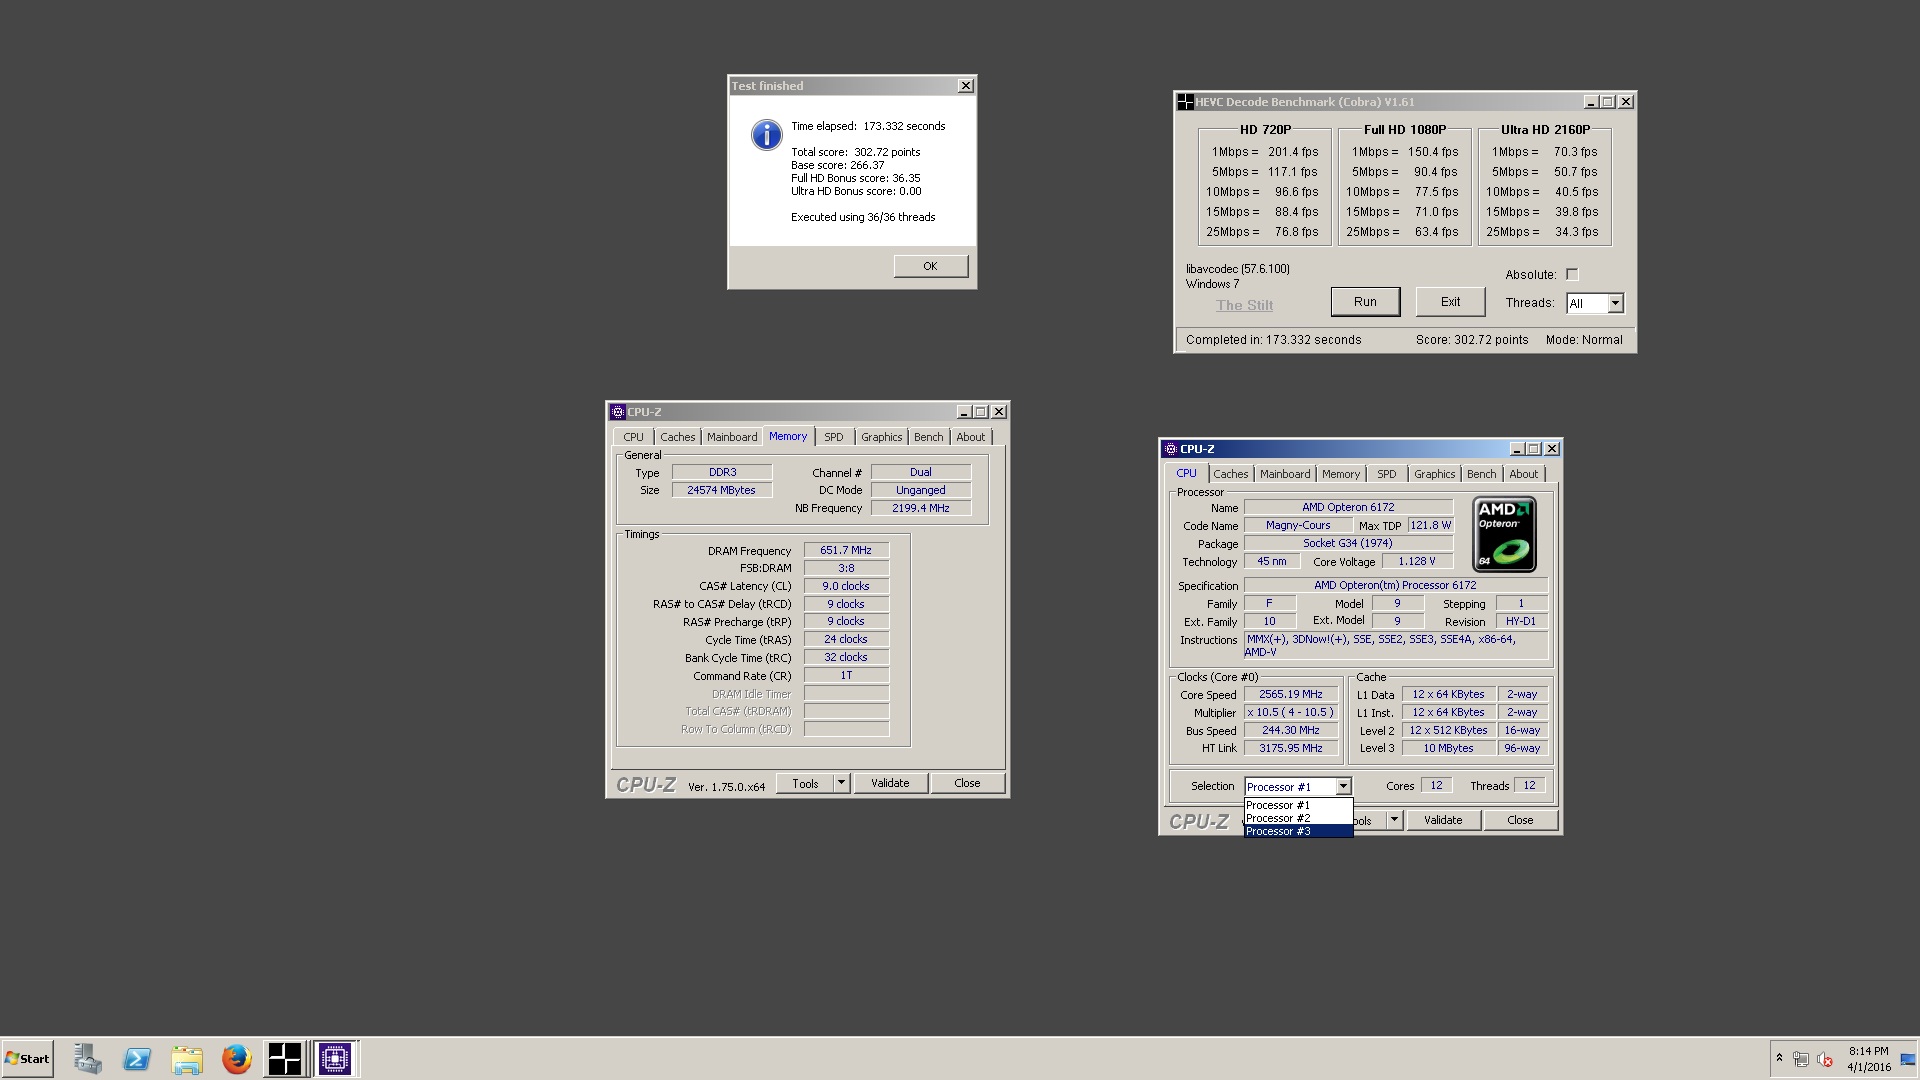Open SPD tab in memory CPU-Z window

834,437
